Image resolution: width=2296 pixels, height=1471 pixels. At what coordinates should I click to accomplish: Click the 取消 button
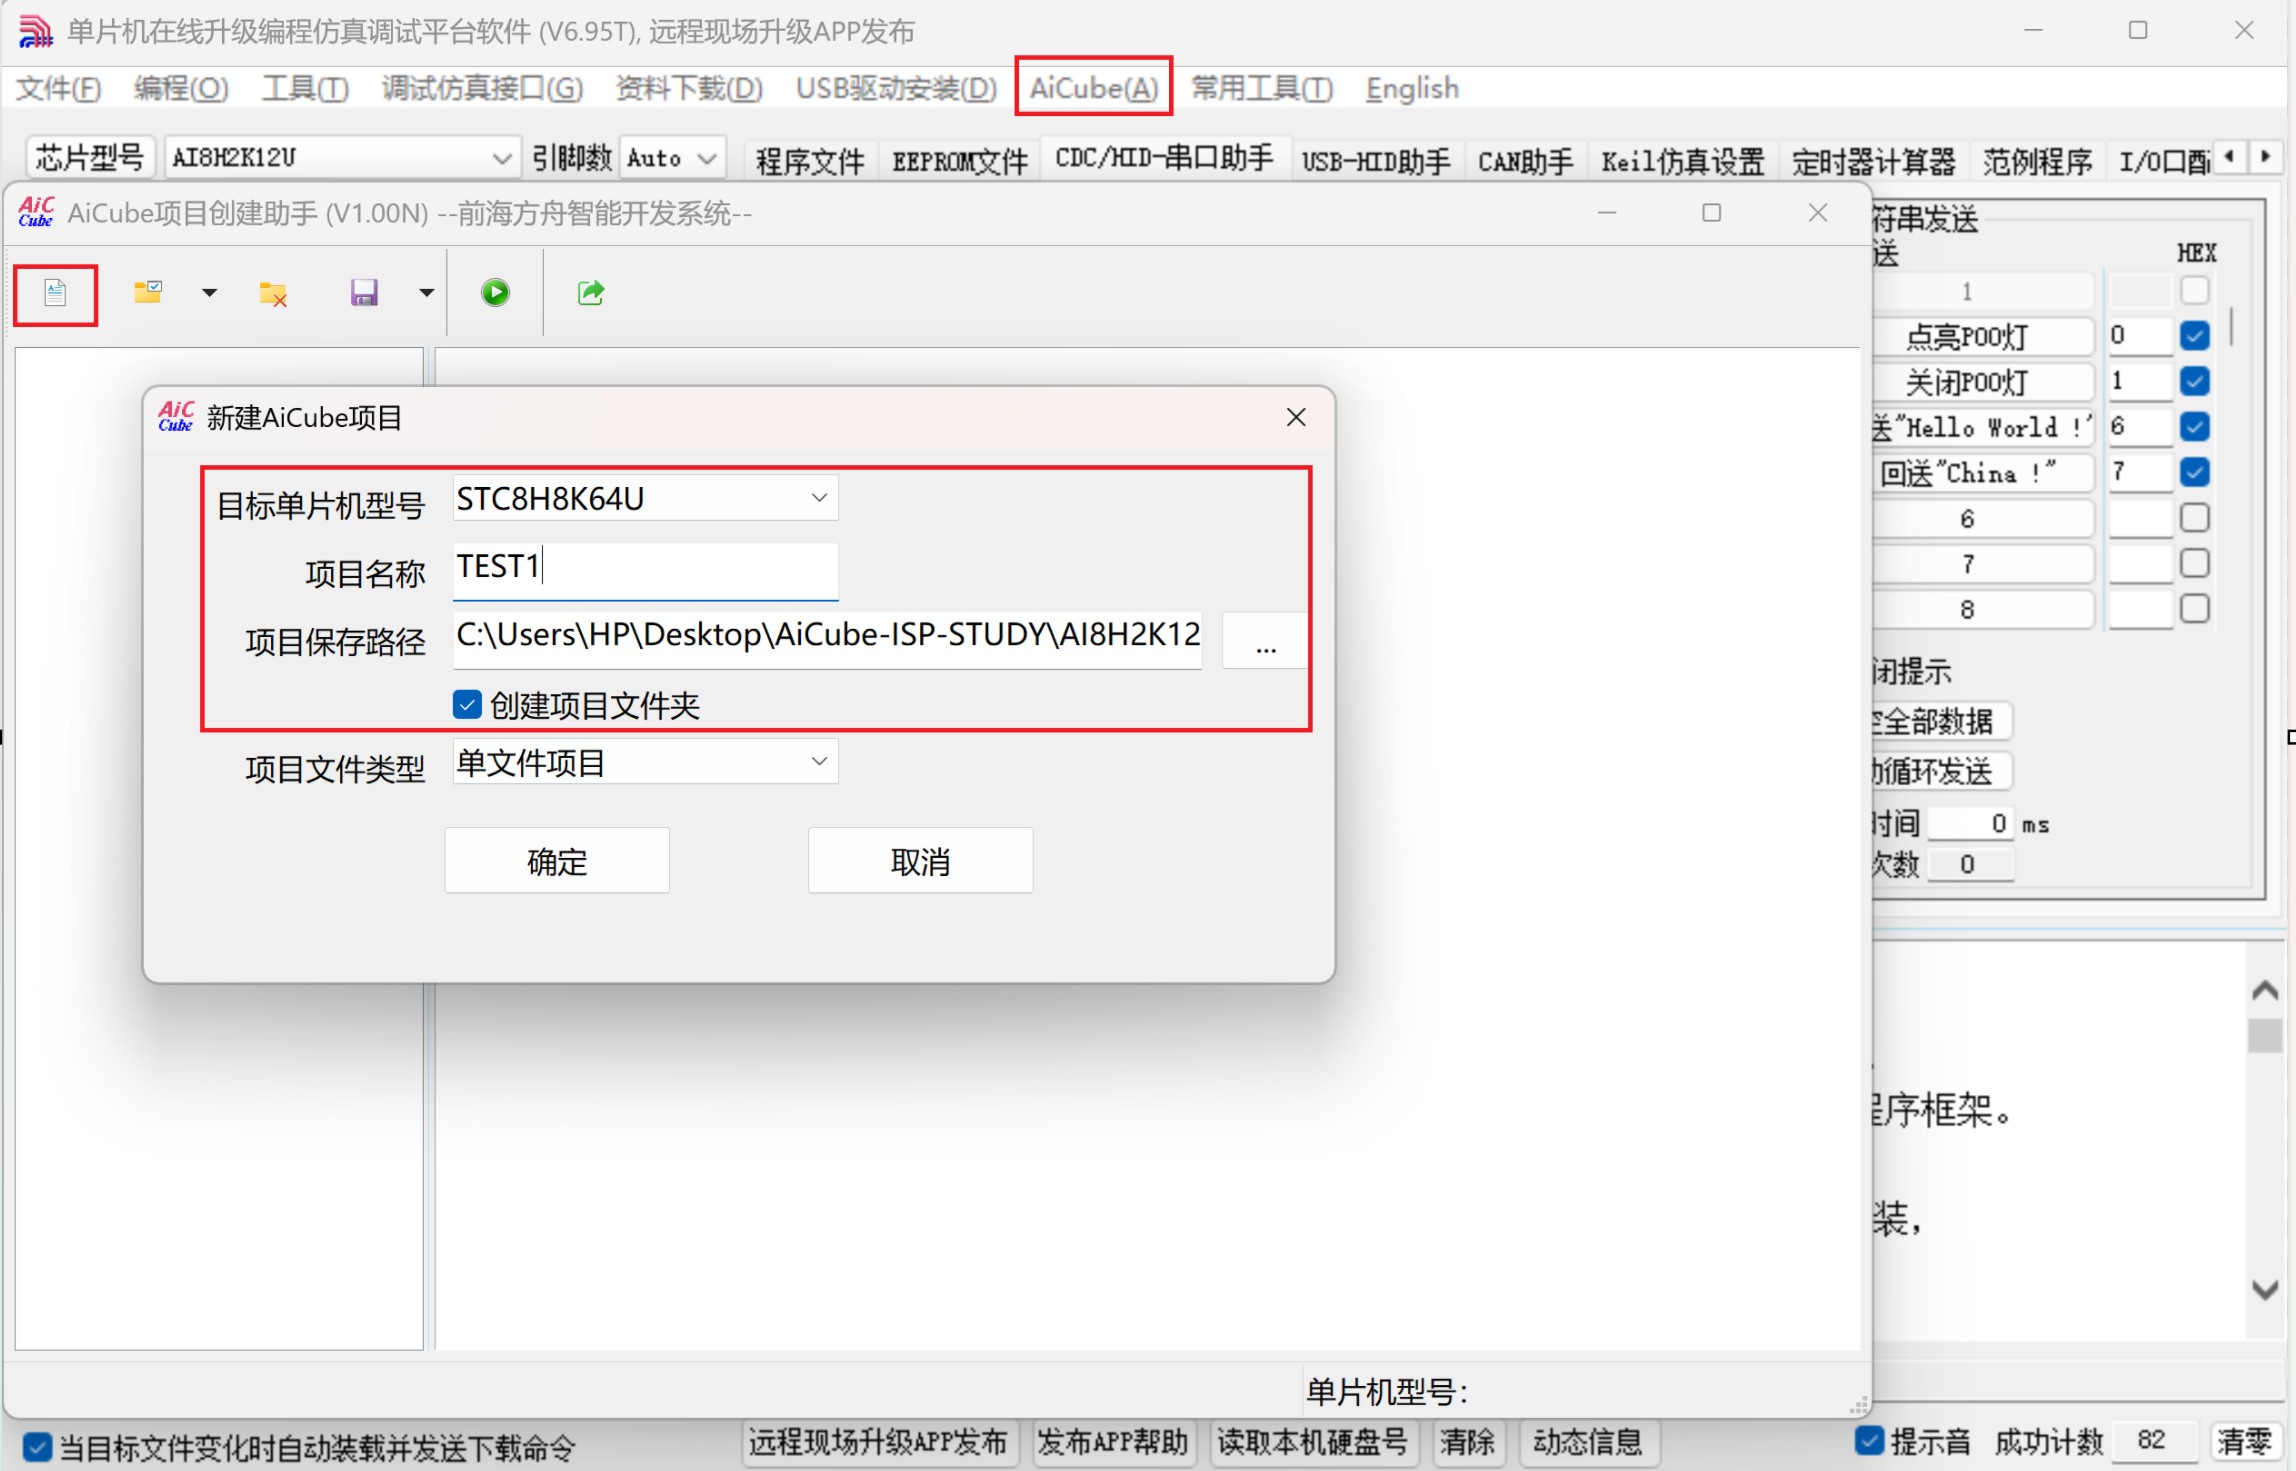pos(920,860)
